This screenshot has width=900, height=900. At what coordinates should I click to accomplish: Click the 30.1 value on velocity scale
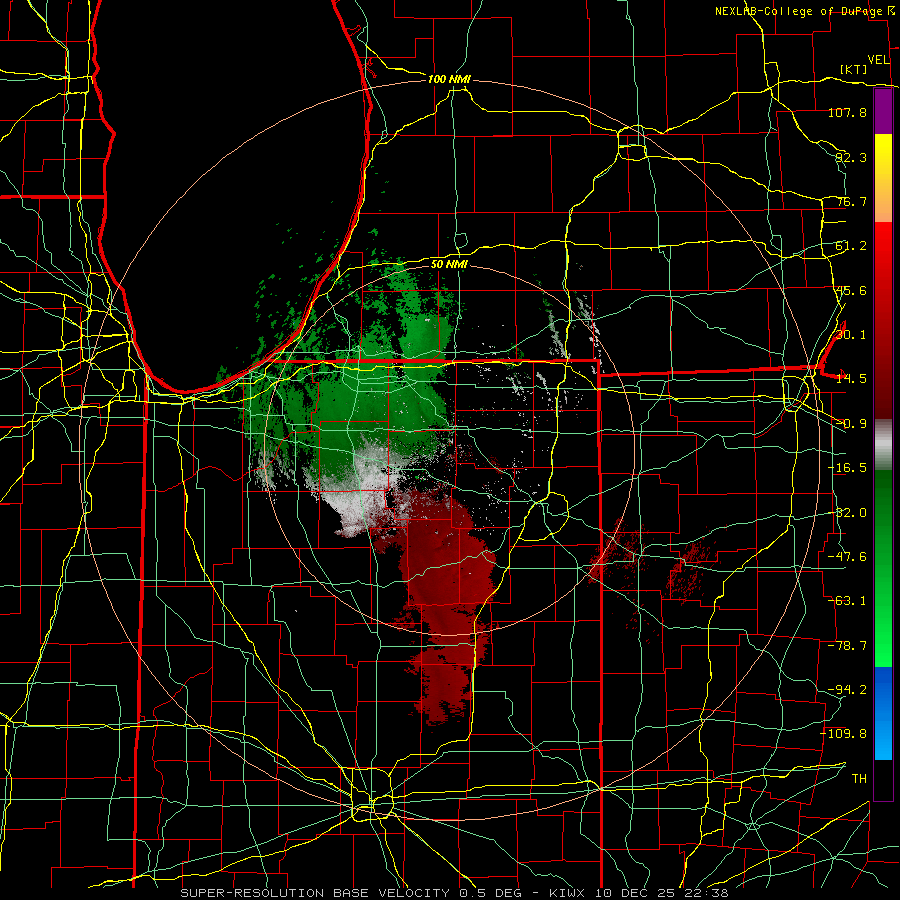tap(851, 335)
